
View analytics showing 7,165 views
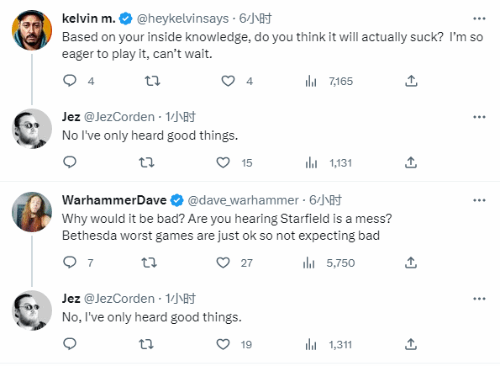click(x=329, y=81)
